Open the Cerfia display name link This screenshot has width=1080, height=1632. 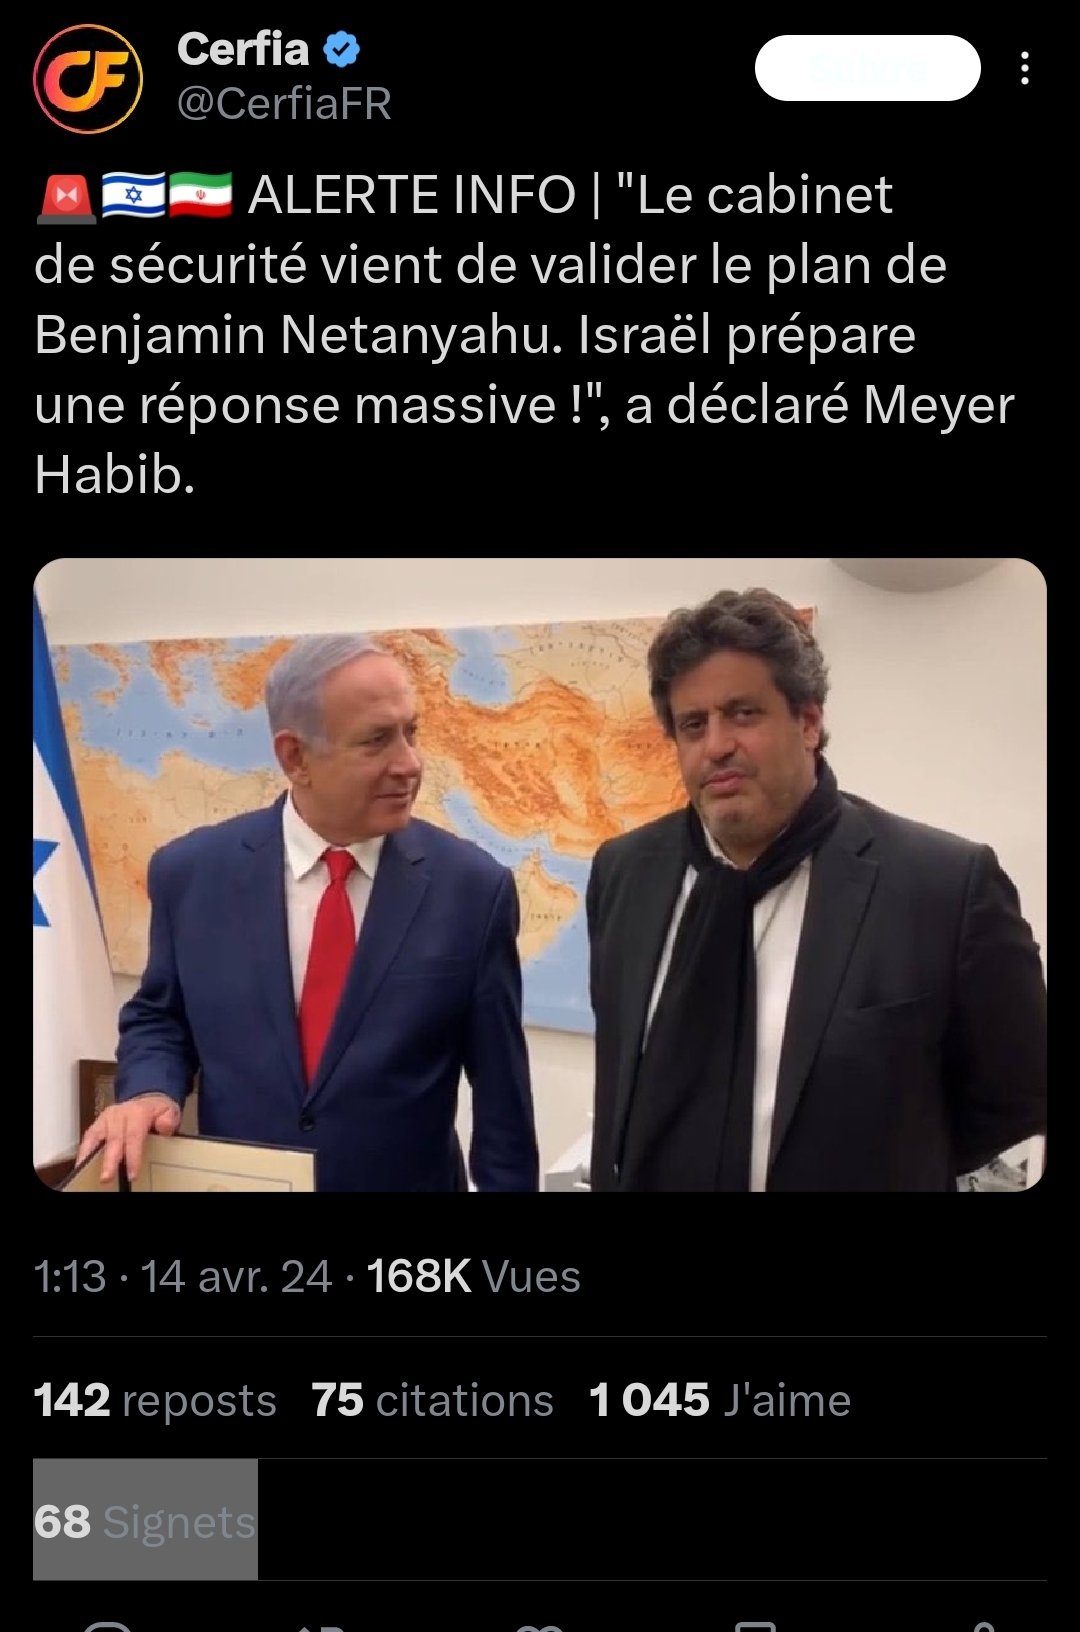[243, 49]
